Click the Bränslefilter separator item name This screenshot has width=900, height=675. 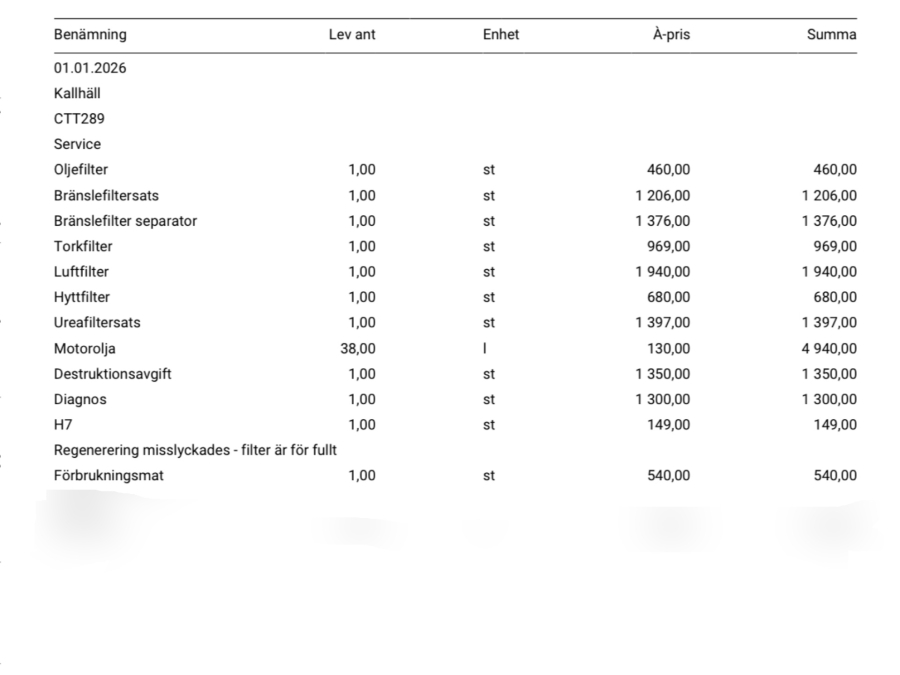(x=125, y=221)
